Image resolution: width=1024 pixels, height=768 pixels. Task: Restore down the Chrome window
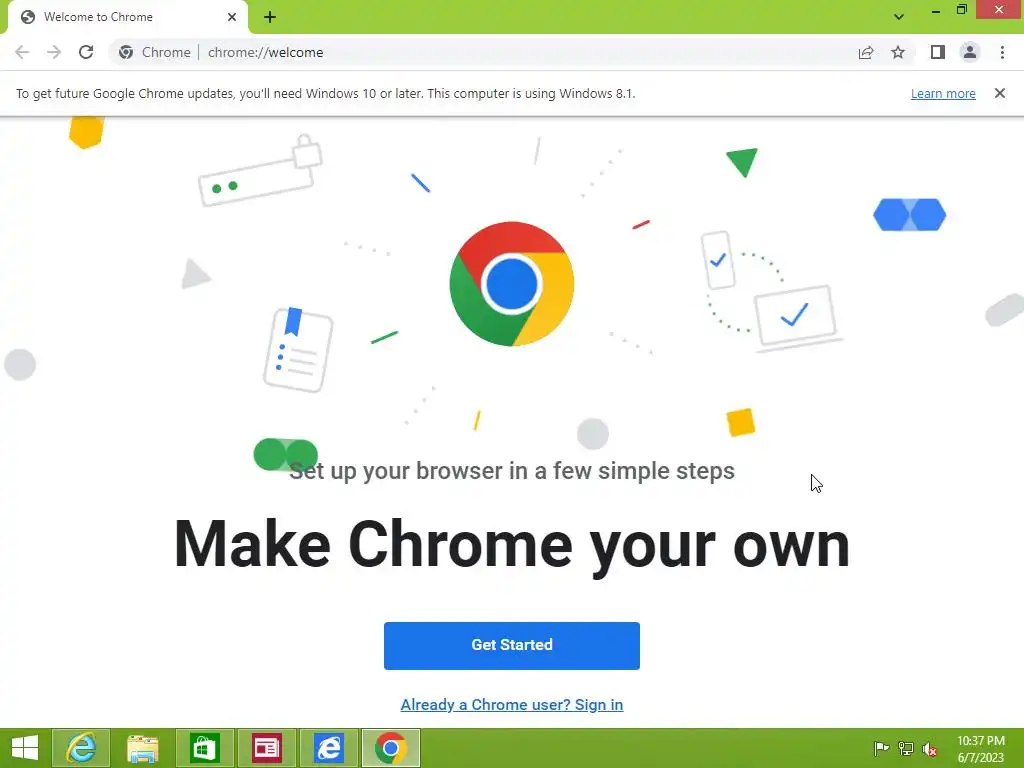click(x=962, y=9)
